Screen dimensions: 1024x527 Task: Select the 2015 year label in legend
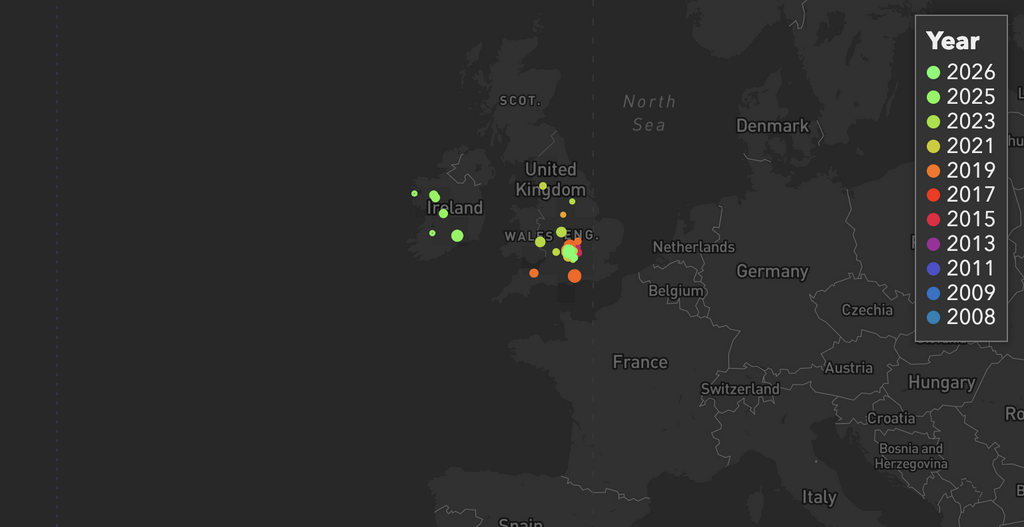point(970,219)
